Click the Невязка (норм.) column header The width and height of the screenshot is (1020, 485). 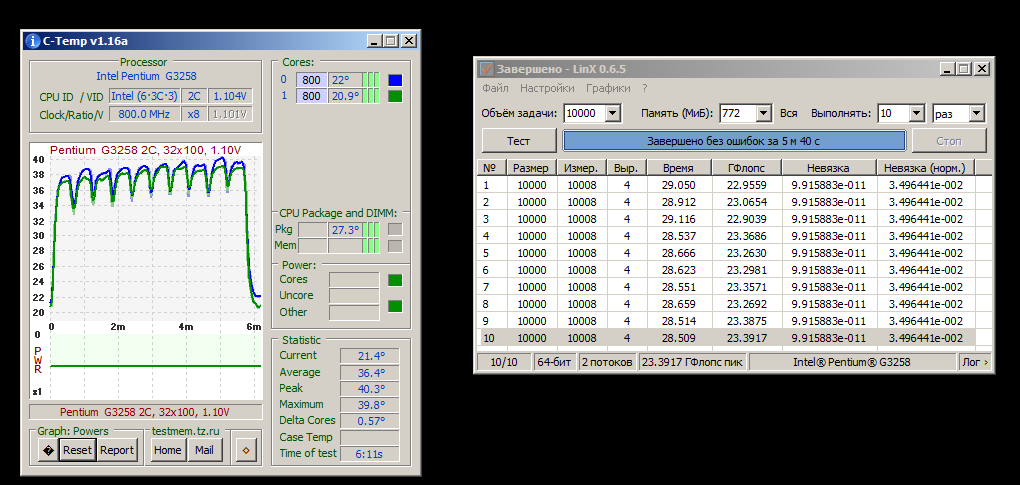coord(924,168)
